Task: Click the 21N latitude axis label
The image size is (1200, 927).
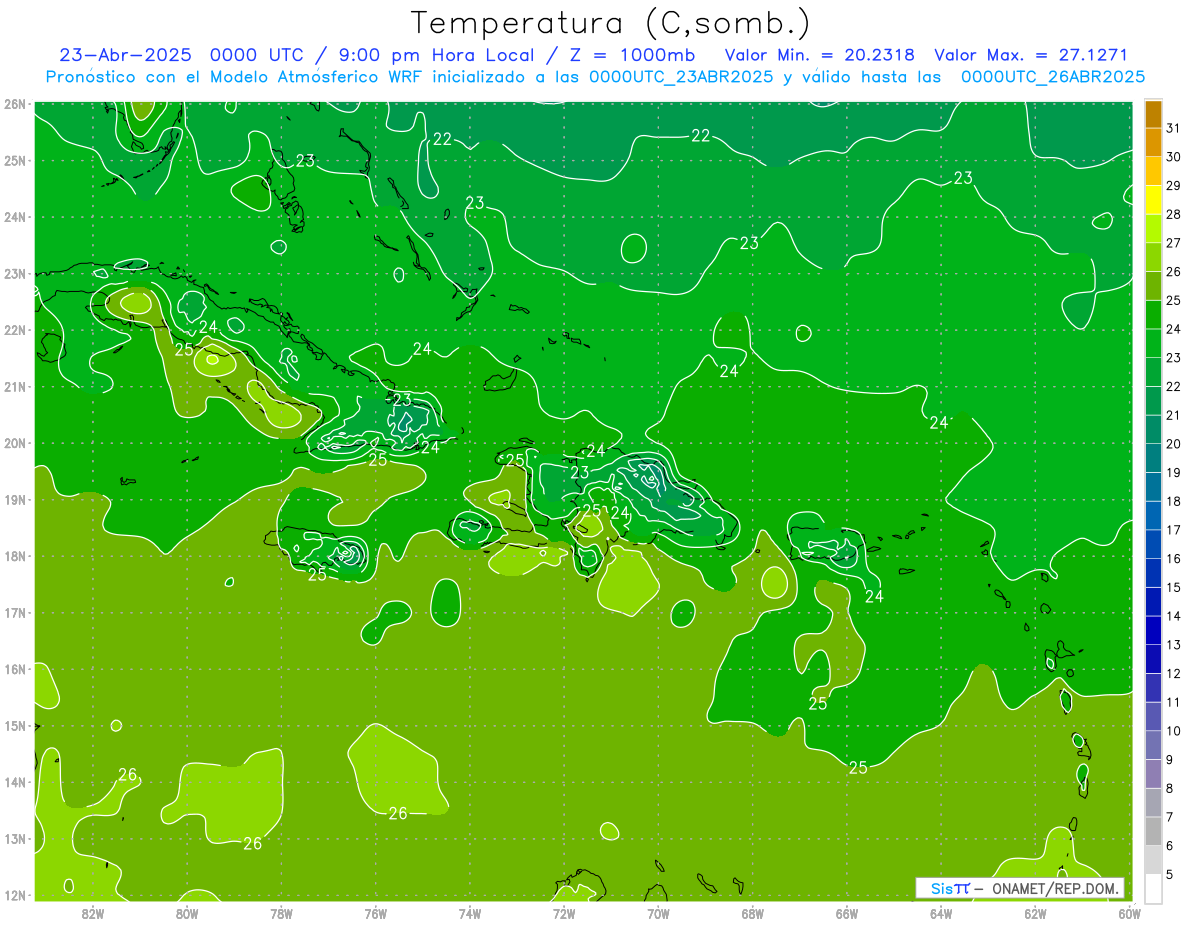Action: coord(14,386)
